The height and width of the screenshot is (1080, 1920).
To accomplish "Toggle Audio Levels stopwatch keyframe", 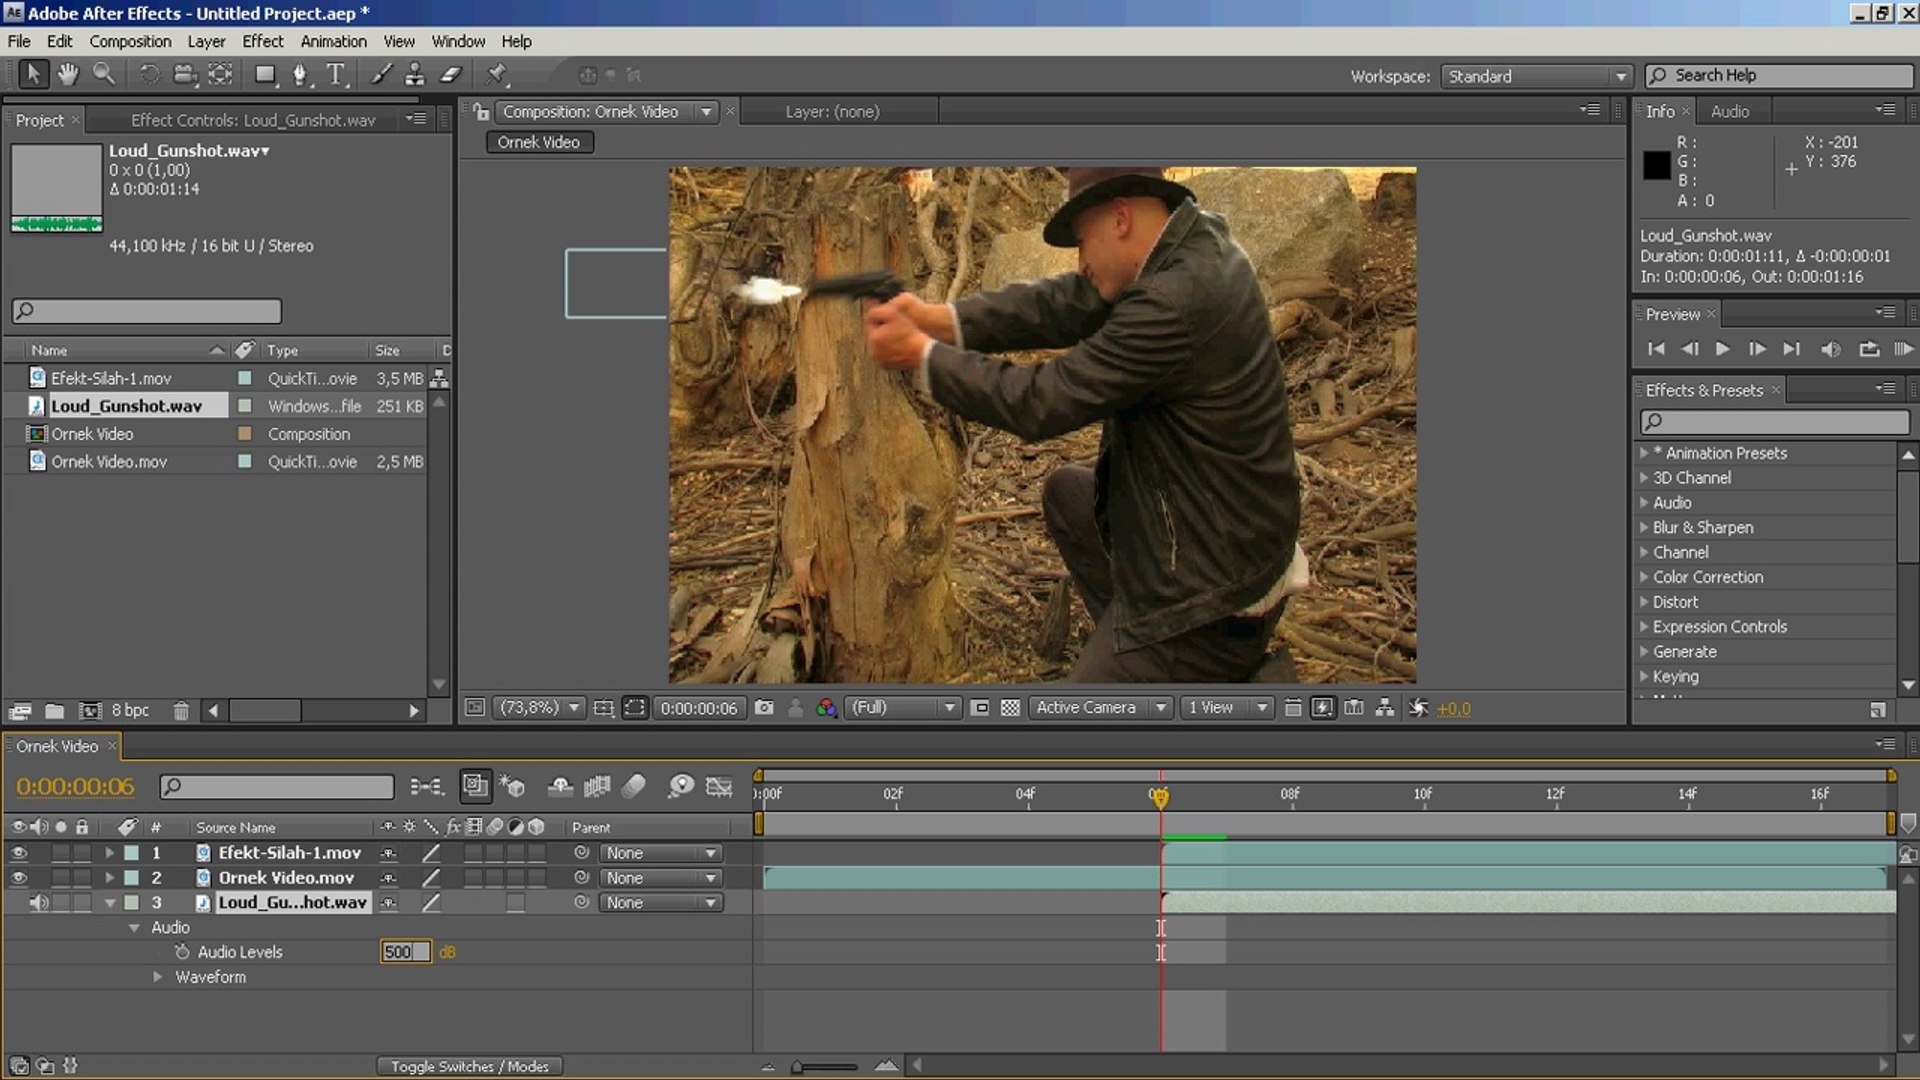I will click(x=182, y=952).
